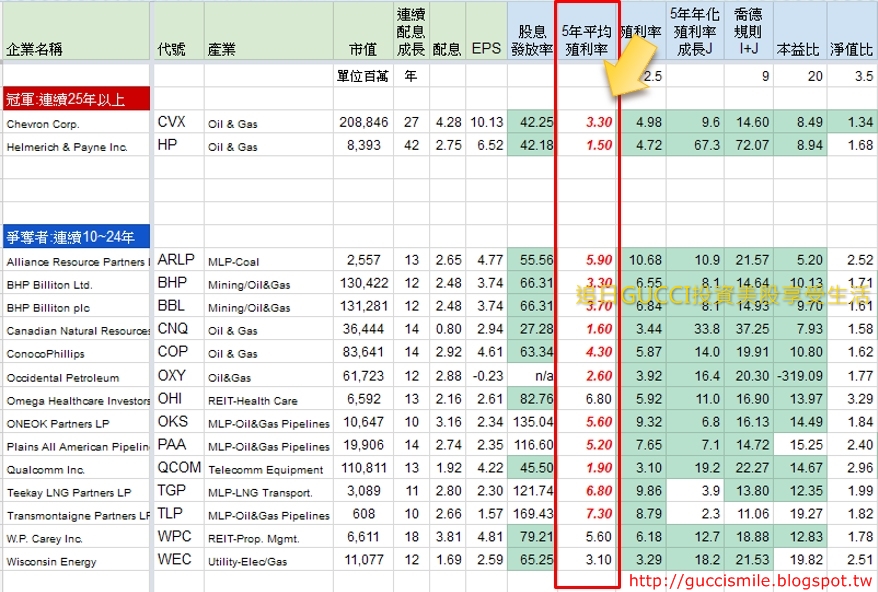Click the 10.68 yield cell for ARLP

[x=642, y=260]
